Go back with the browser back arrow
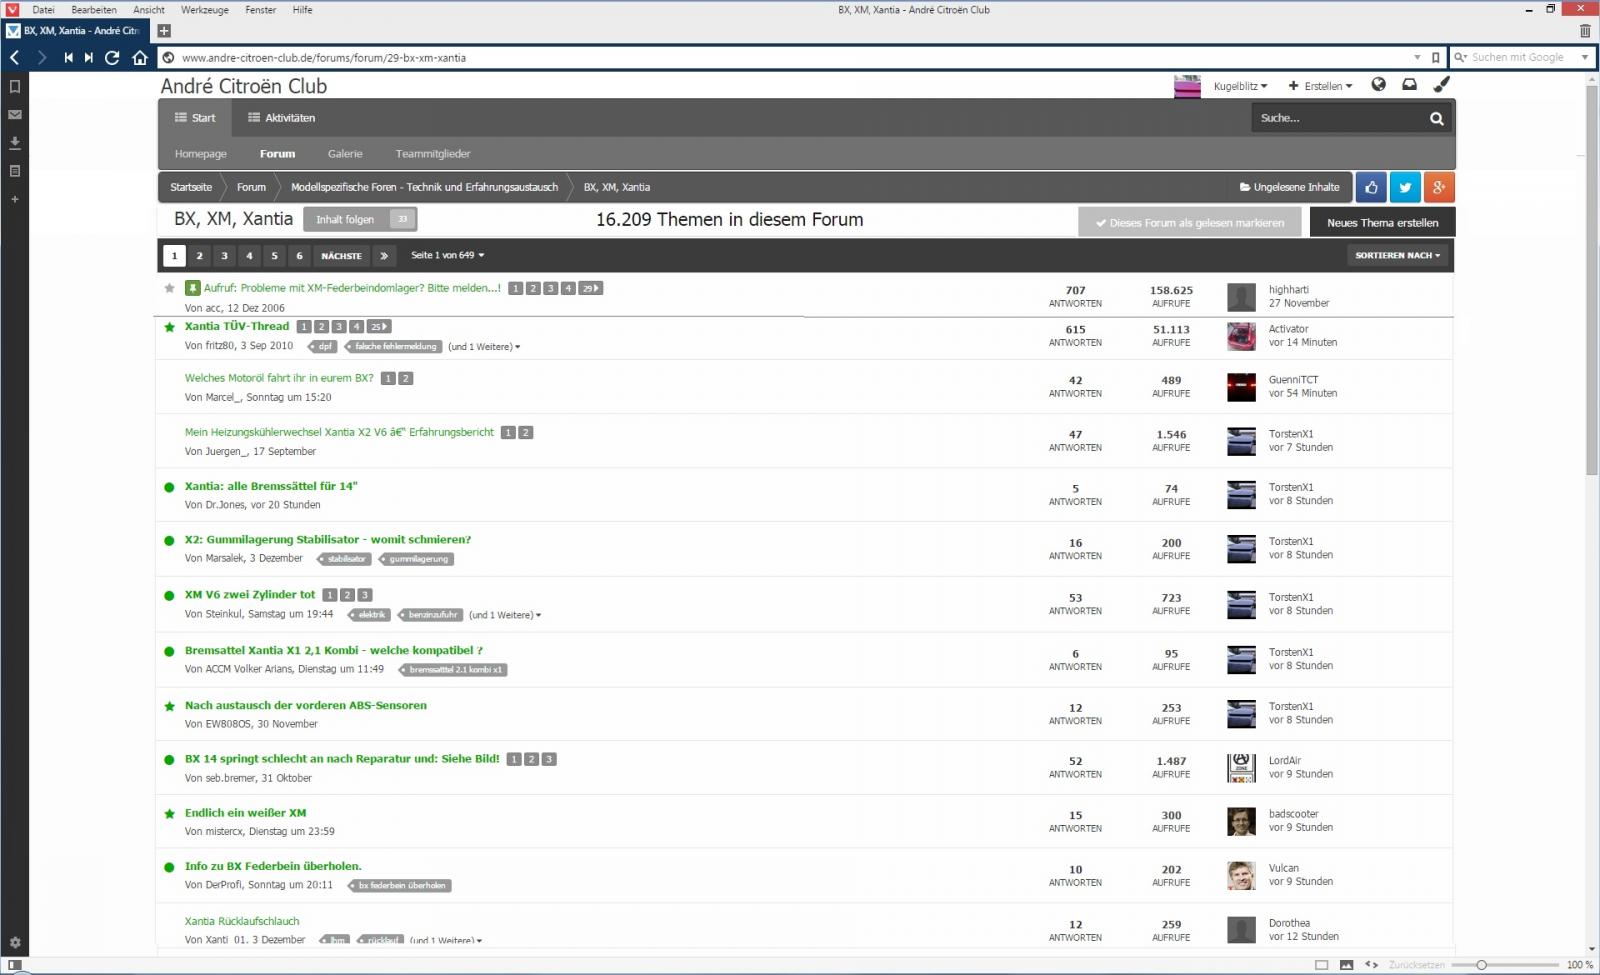Screen dimensions: 1600x975 point(15,58)
